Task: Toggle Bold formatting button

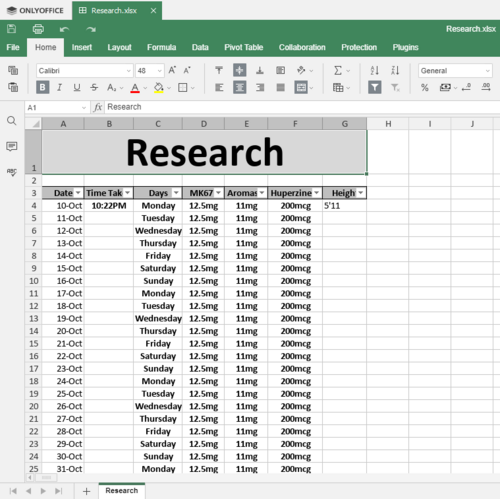Action: tap(42, 88)
